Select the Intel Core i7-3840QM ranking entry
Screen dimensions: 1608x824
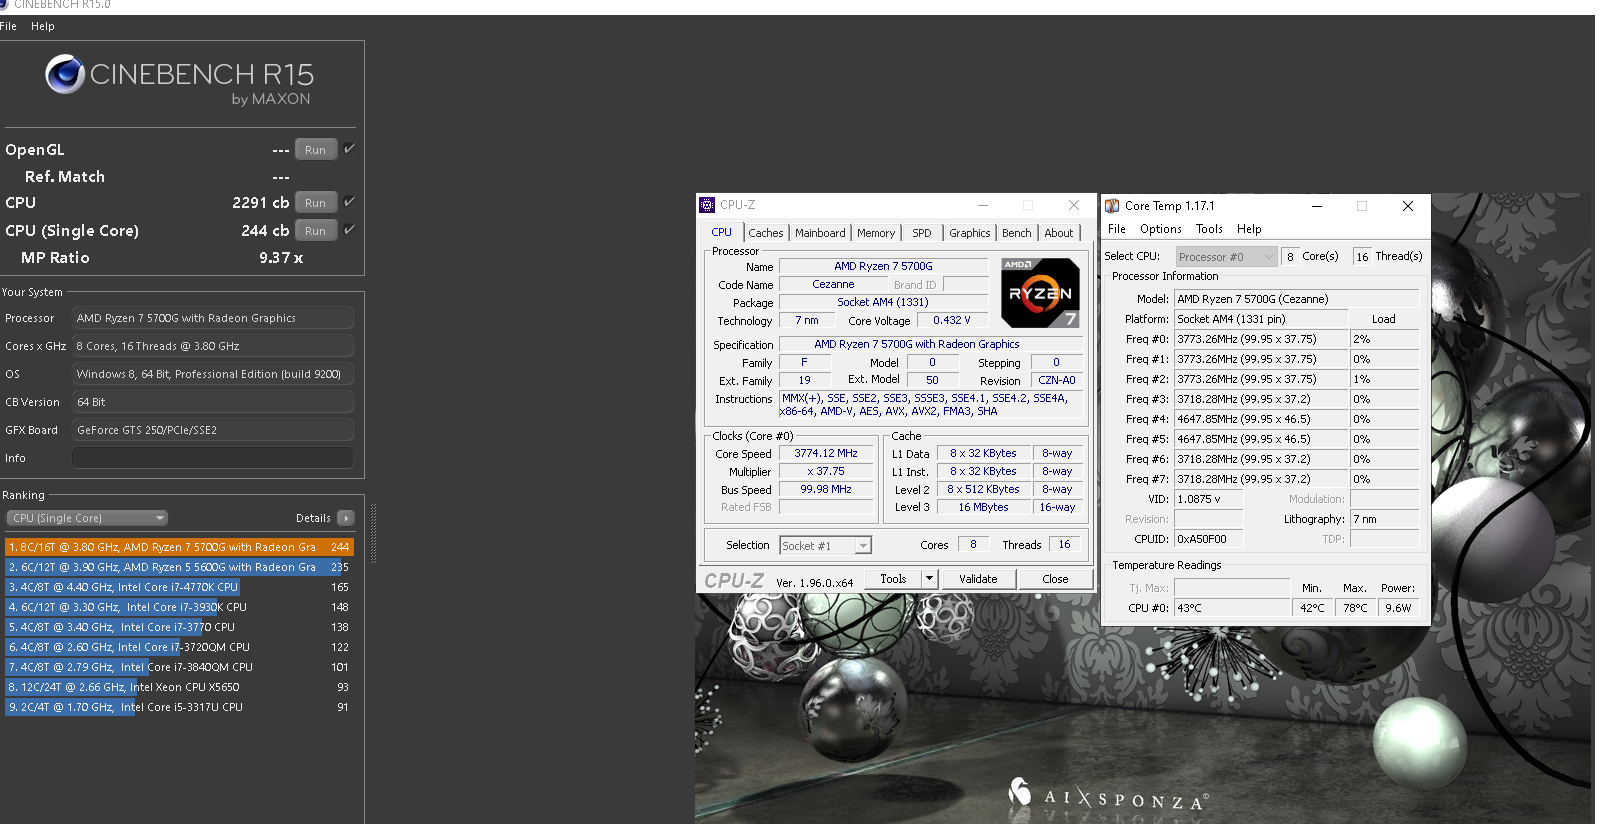point(179,667)
